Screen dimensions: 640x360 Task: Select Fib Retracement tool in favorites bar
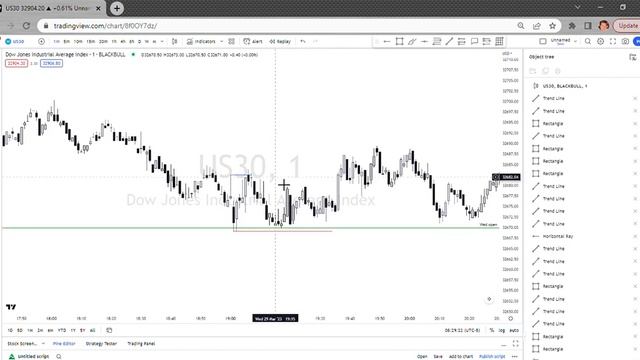tap(437, 42)
